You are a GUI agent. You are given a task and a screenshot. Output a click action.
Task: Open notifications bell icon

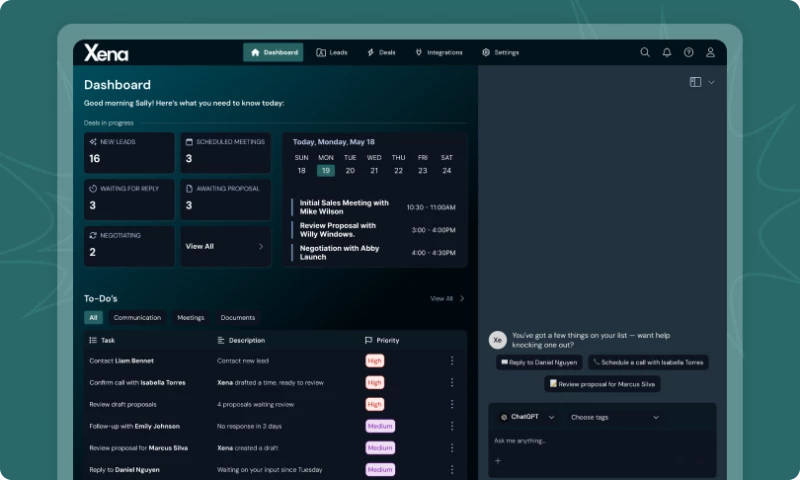click(x=667, y=52)
